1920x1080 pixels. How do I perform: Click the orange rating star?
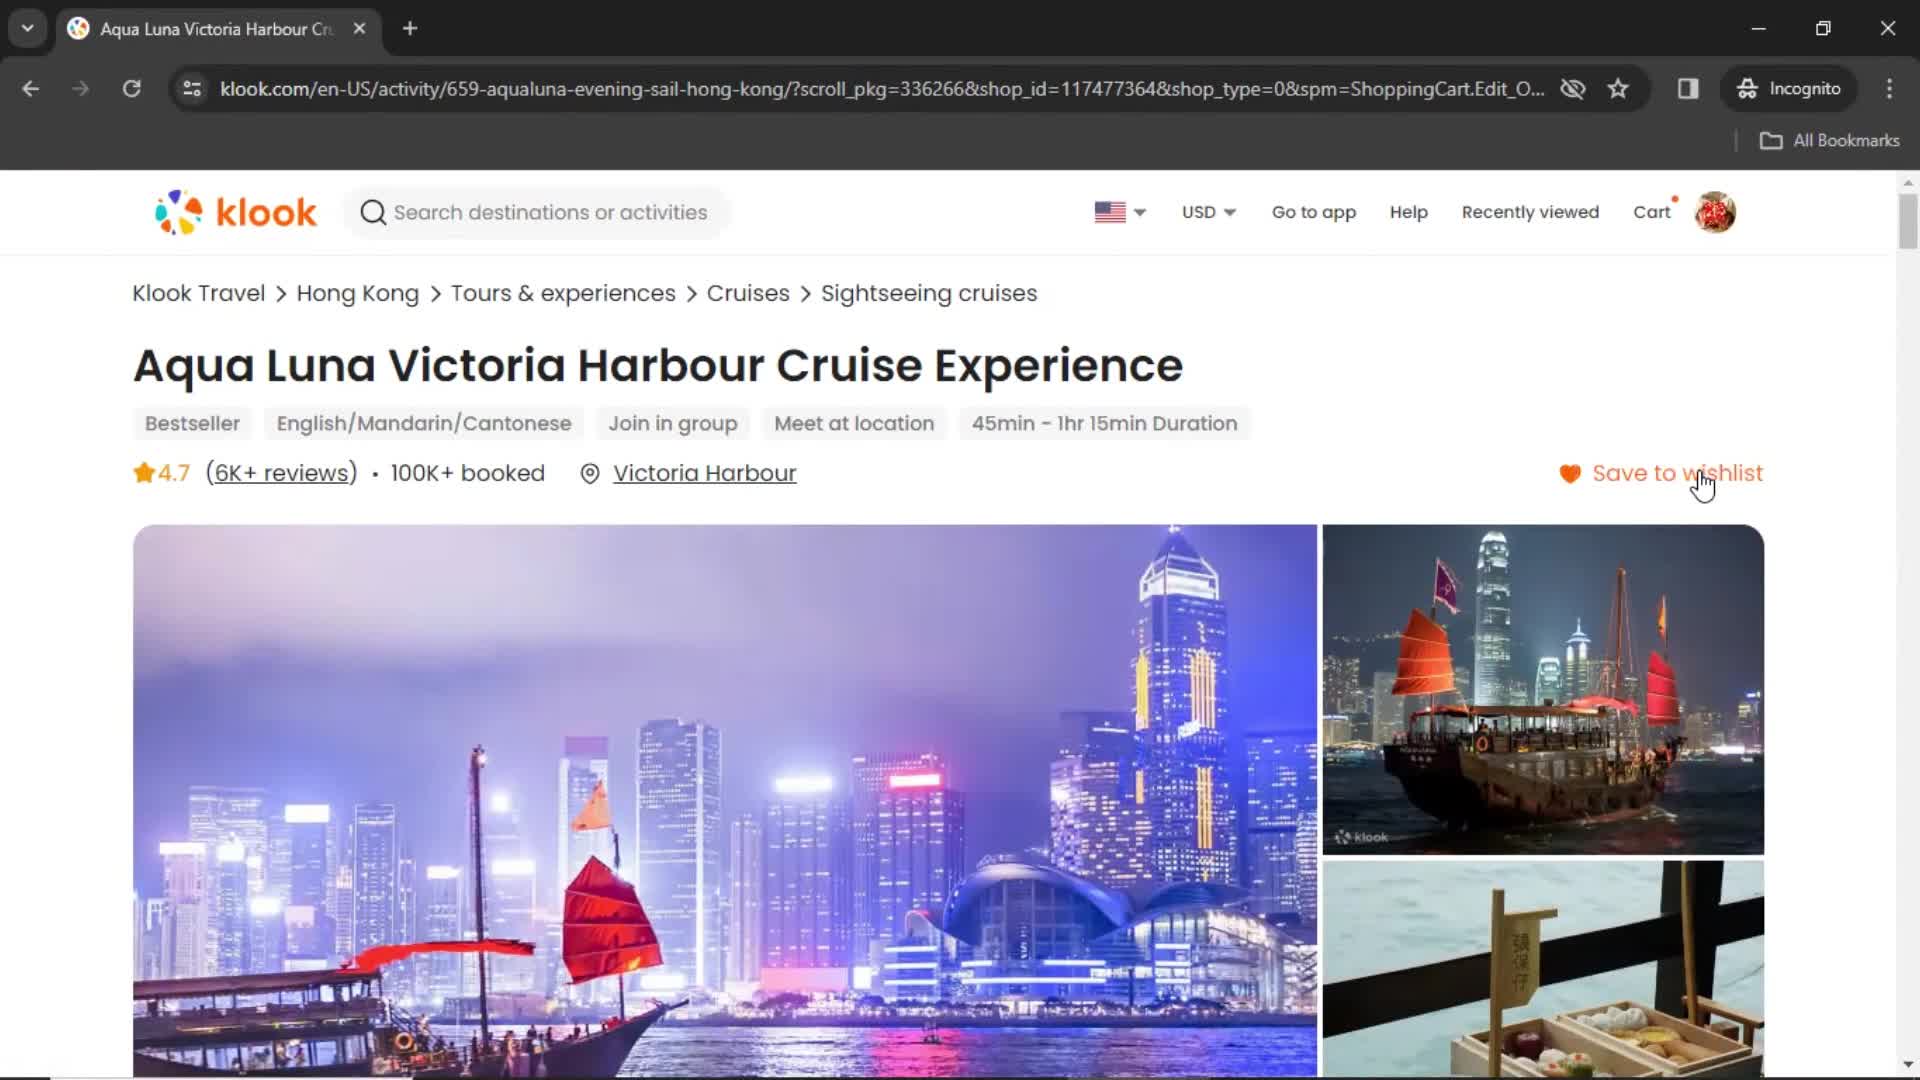click(x=144, y=472)
